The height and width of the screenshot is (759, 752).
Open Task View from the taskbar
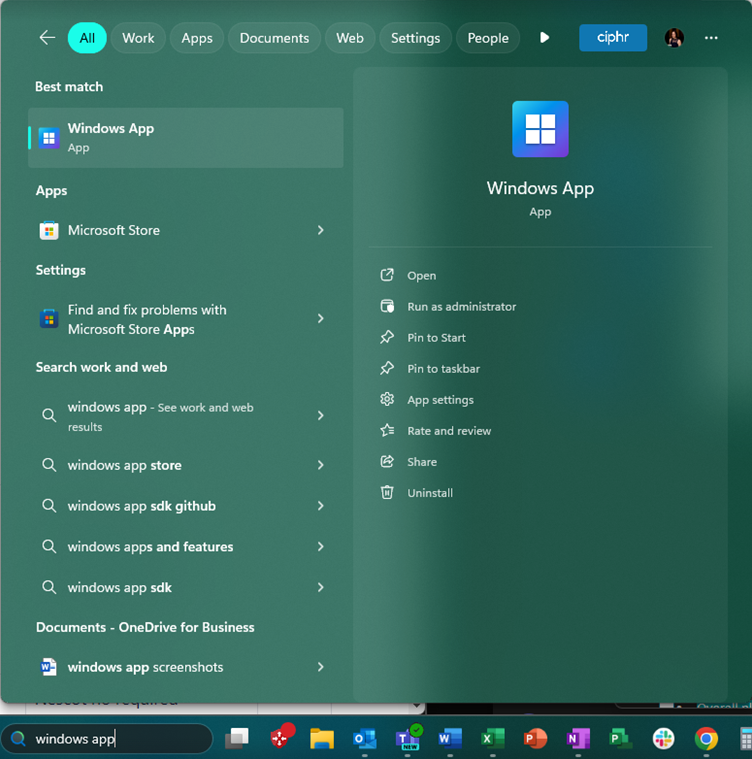(237, 739)
